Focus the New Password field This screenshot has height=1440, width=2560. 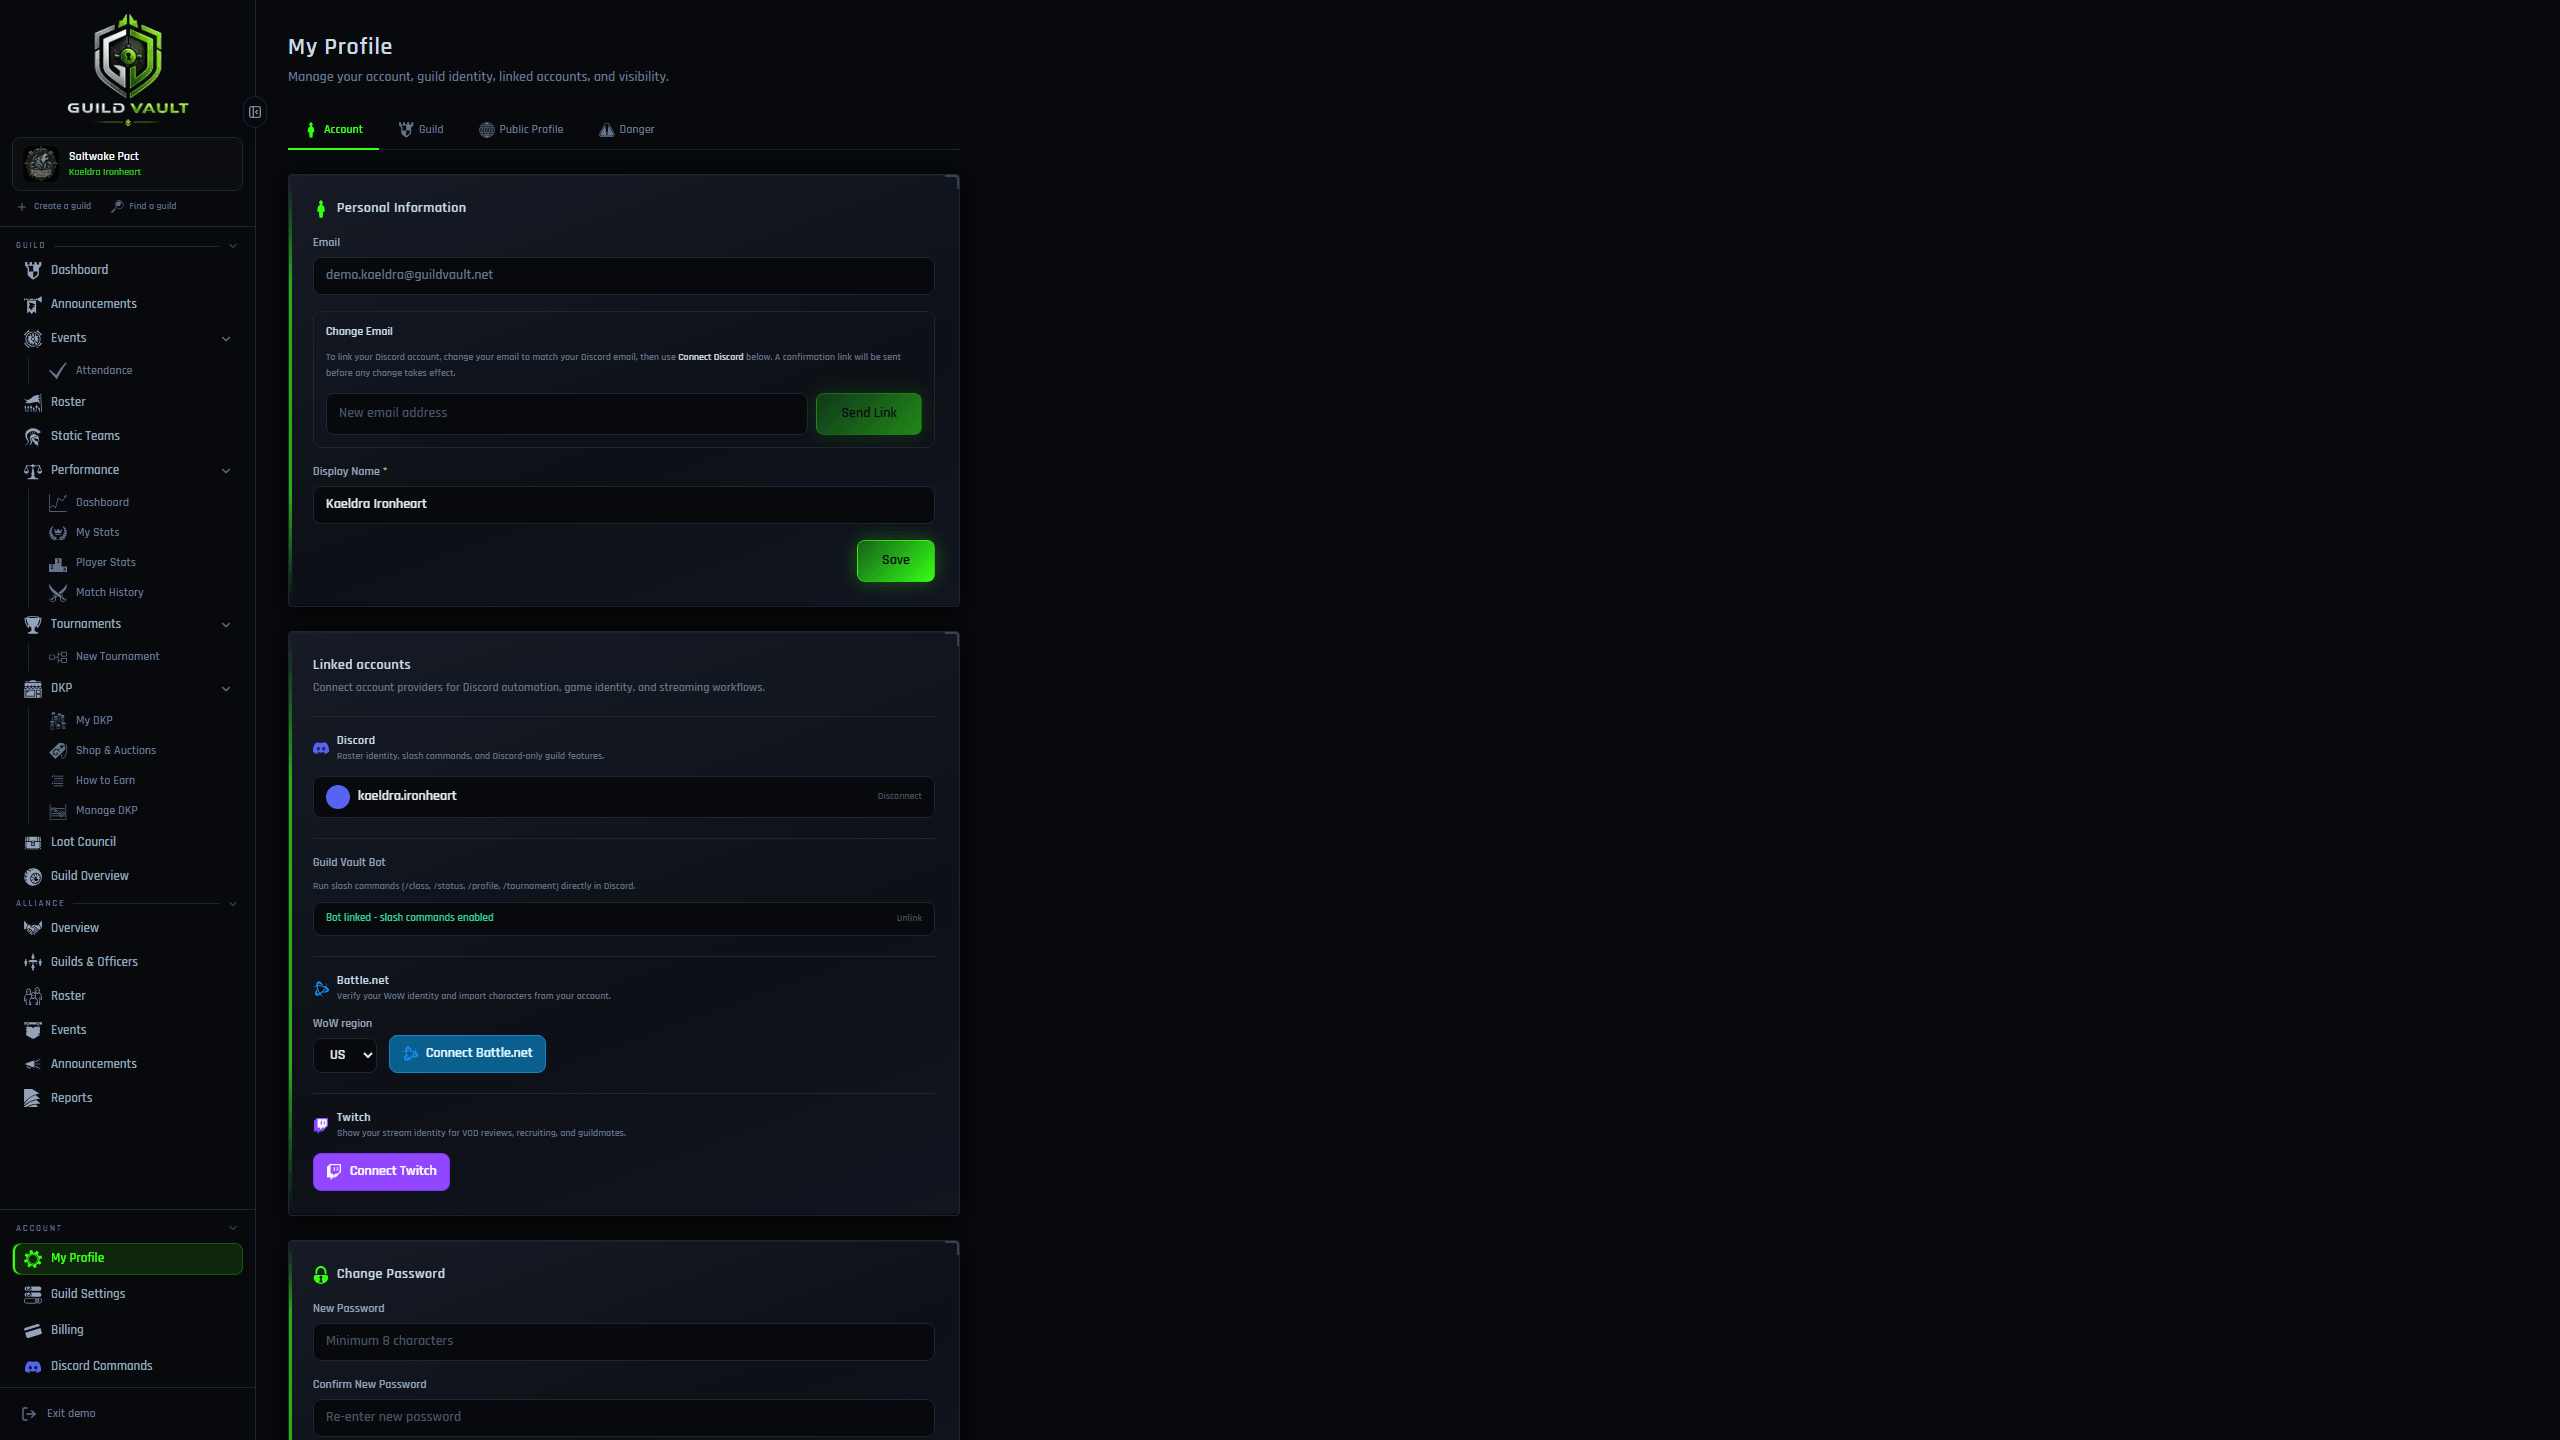623,1341
